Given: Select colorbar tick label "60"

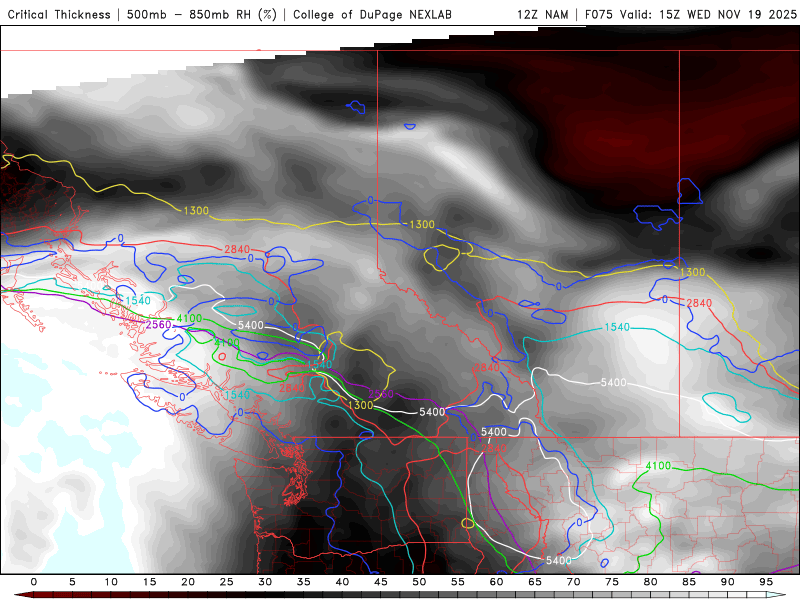Looking at the screenshot, I should pyautogui.click(x=496, y=582).
